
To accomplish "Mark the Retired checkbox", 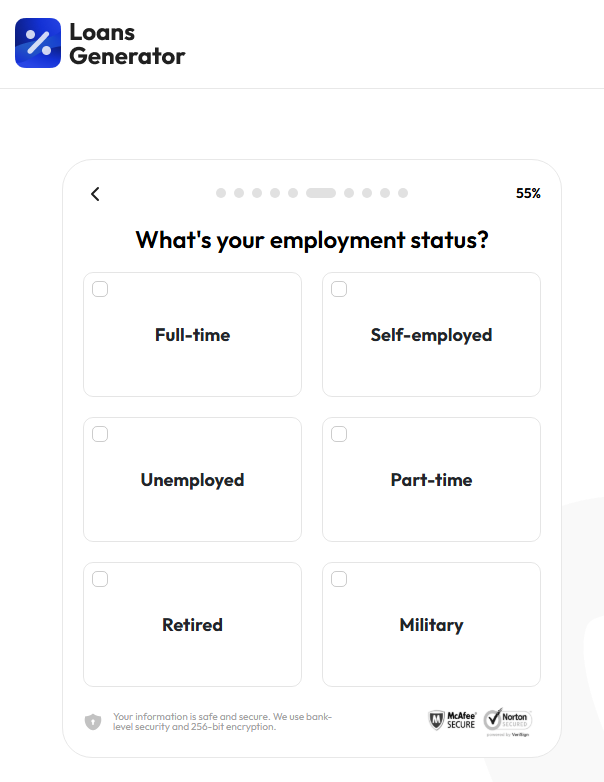I will pyautogui.click(x=100, y=580).
